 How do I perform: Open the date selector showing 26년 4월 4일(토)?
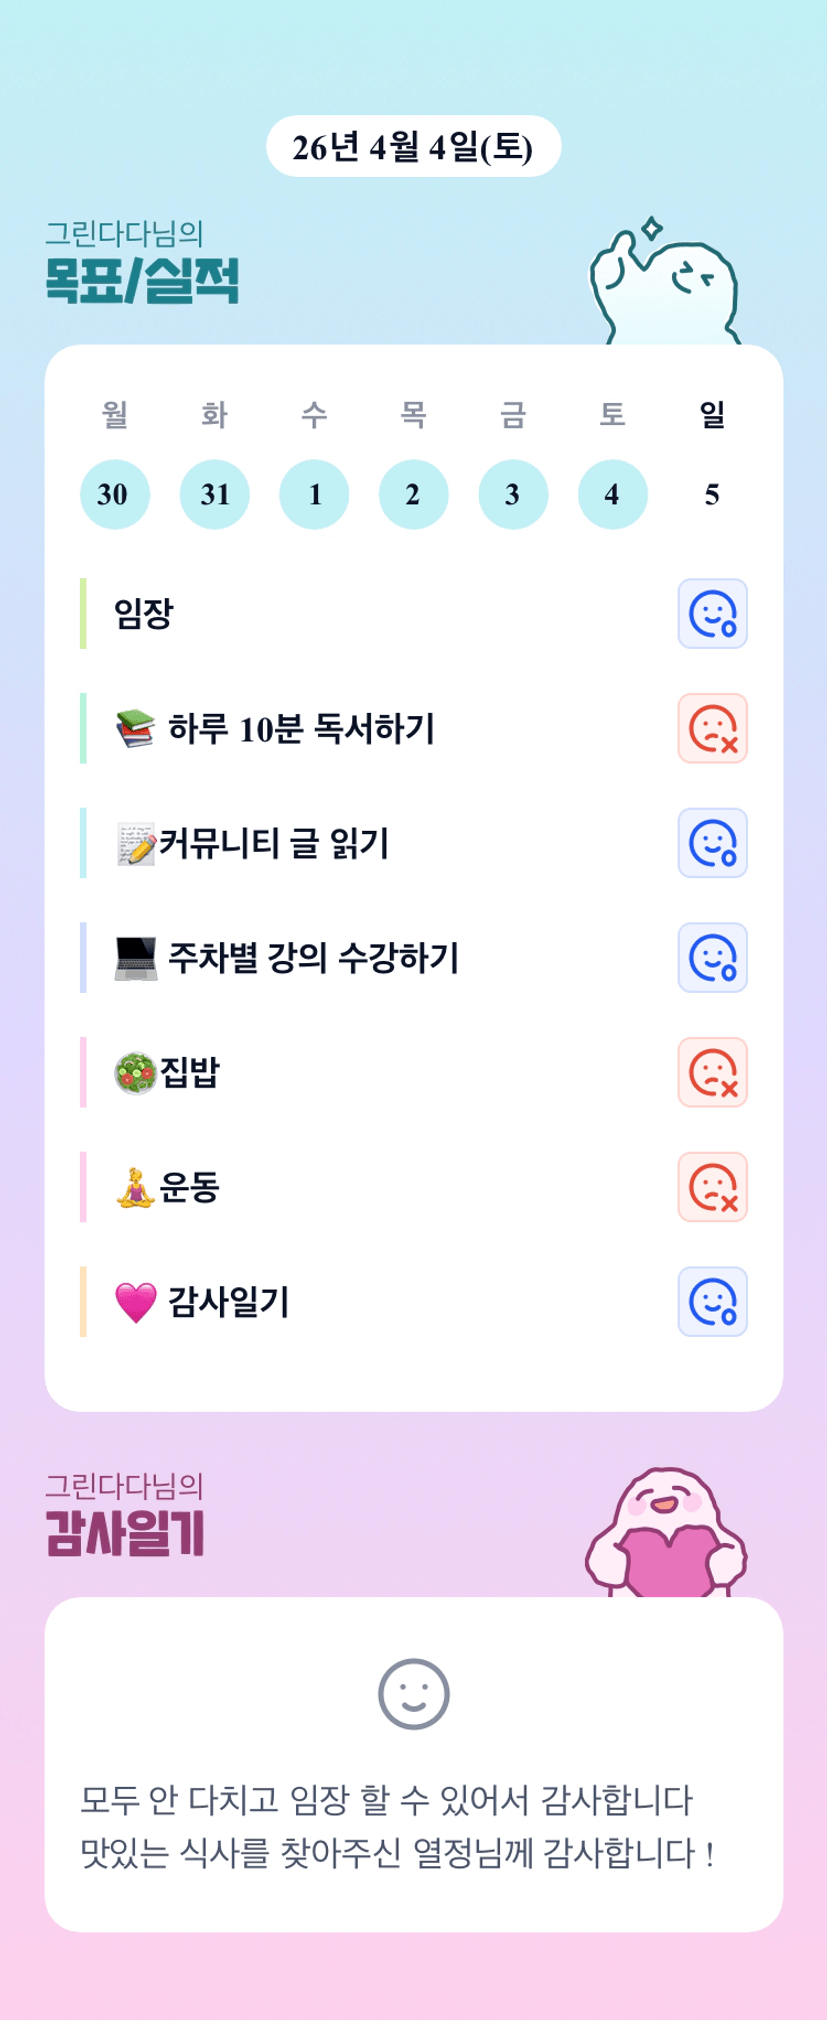pyautogui.click(x=413, y=147)
